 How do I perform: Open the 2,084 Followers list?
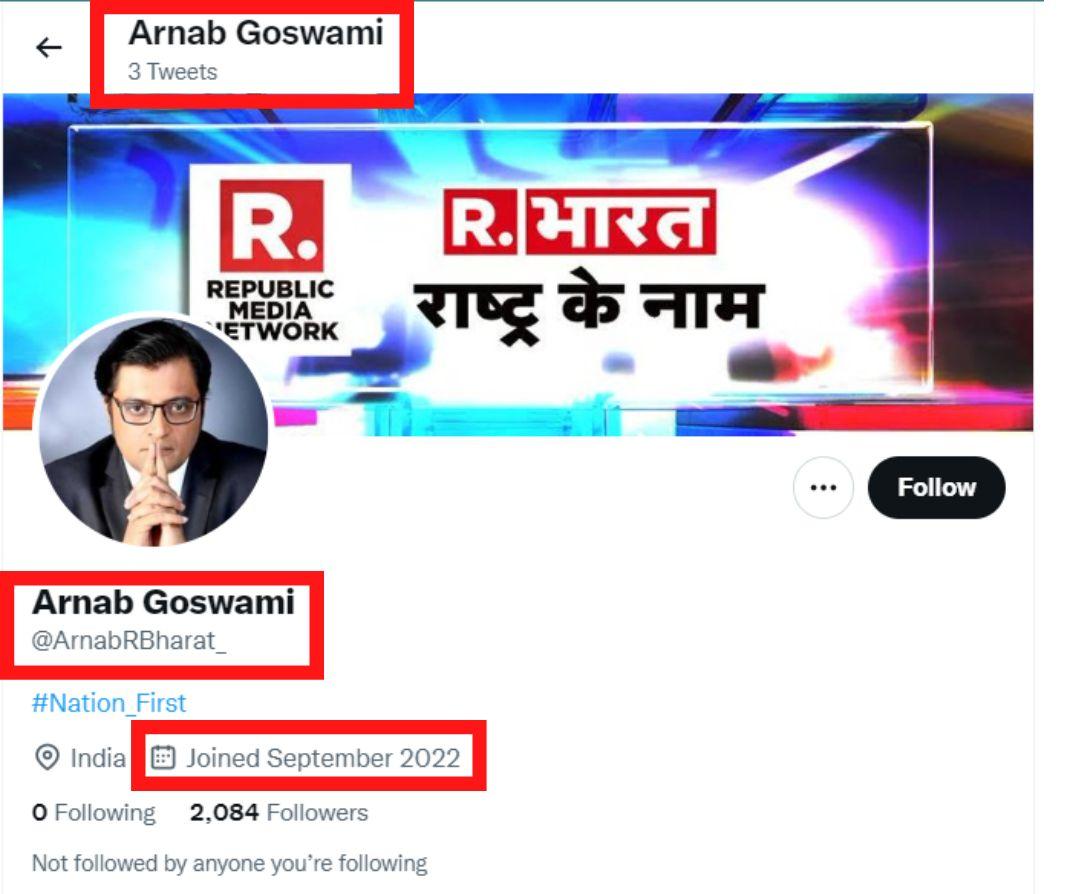[x=279, y=812]
